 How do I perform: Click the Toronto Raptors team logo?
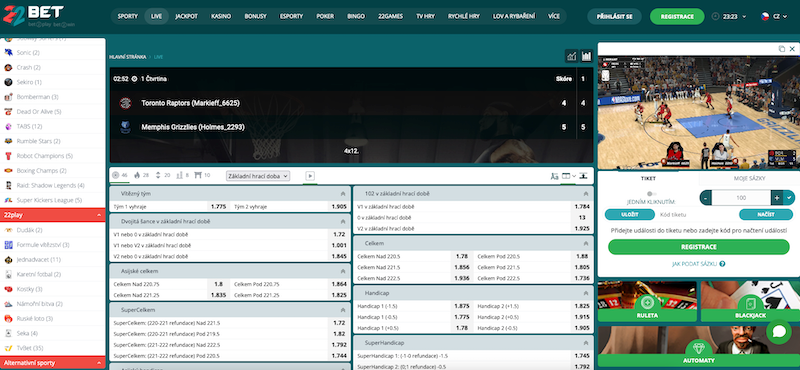coord(125,103)
